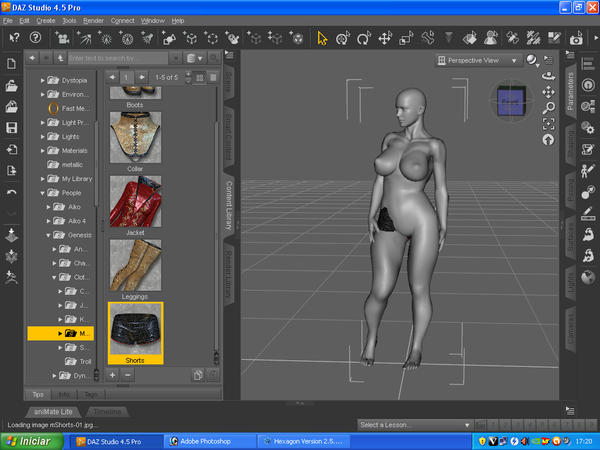The image size is (600, 450).
Task: Select the Node Selection arrow tool
Action: click(x=322, y=38)
